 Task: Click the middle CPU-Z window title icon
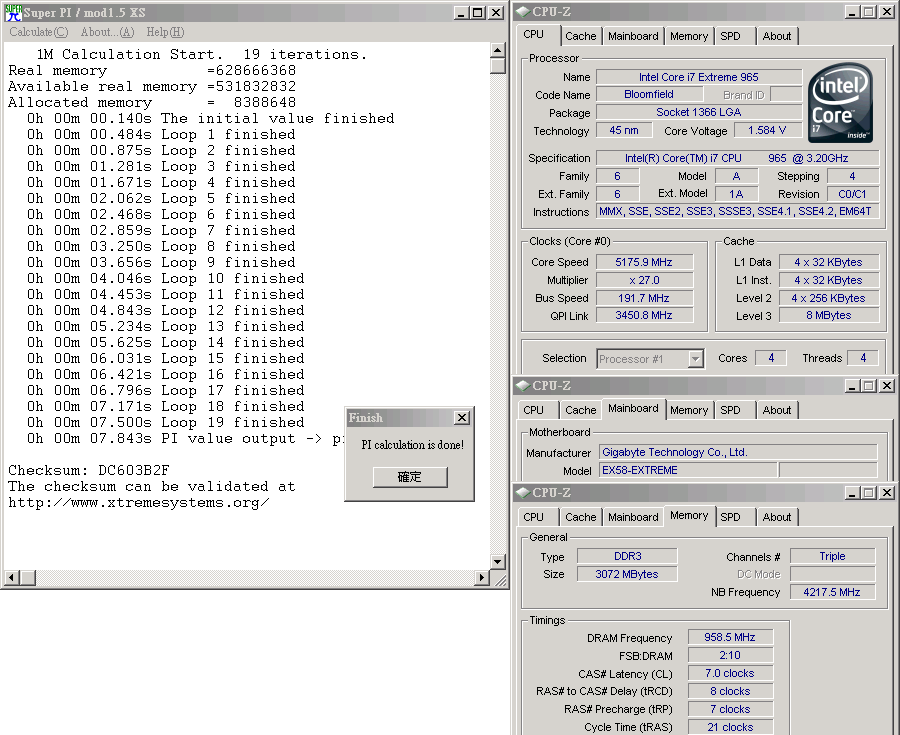(x=522, y=386)
